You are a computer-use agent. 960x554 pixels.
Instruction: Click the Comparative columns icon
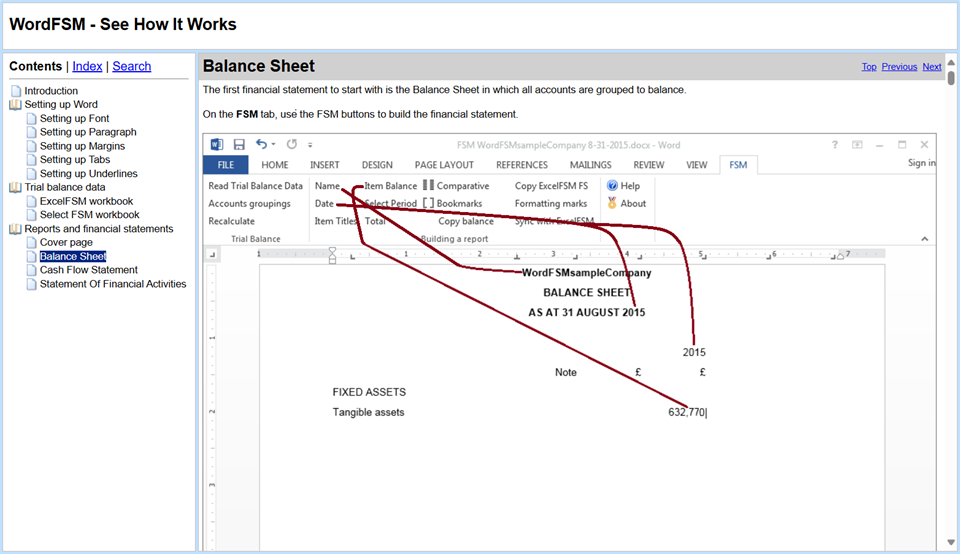pyautogui.click(x=429, y=185)
